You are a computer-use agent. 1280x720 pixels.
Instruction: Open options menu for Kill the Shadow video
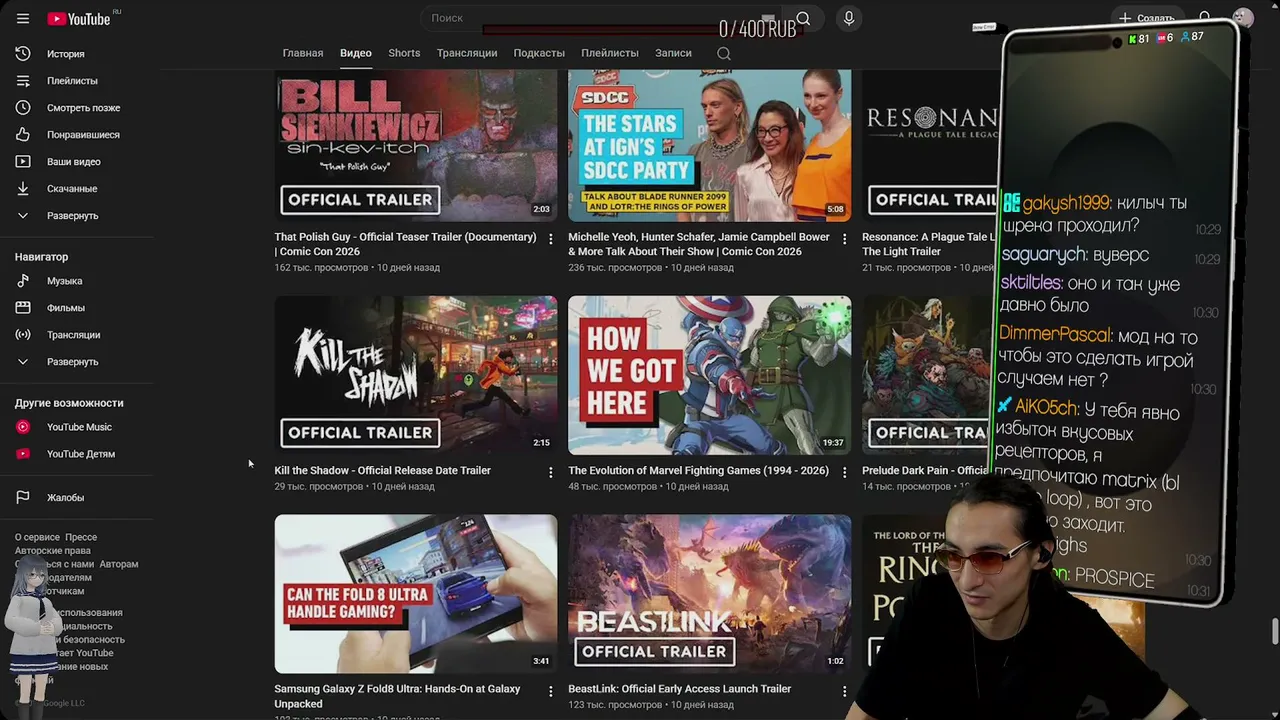pos(550,472)
